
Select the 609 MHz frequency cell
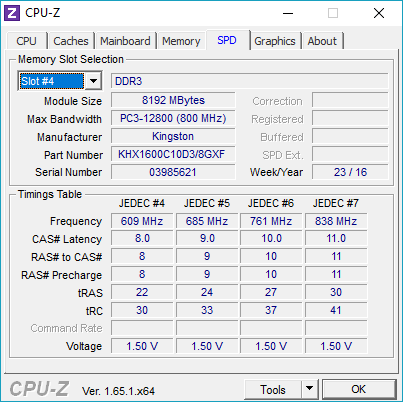coord(142,221)
